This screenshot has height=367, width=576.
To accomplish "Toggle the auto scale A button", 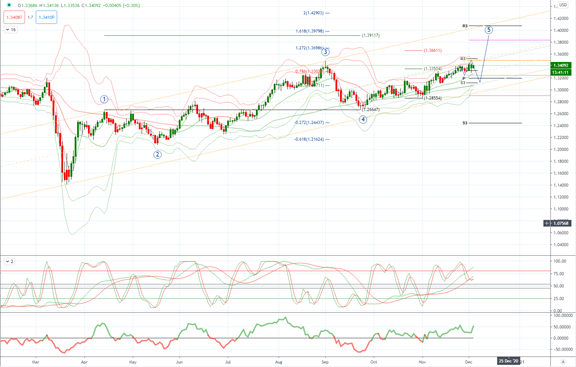I will (563, 362).
